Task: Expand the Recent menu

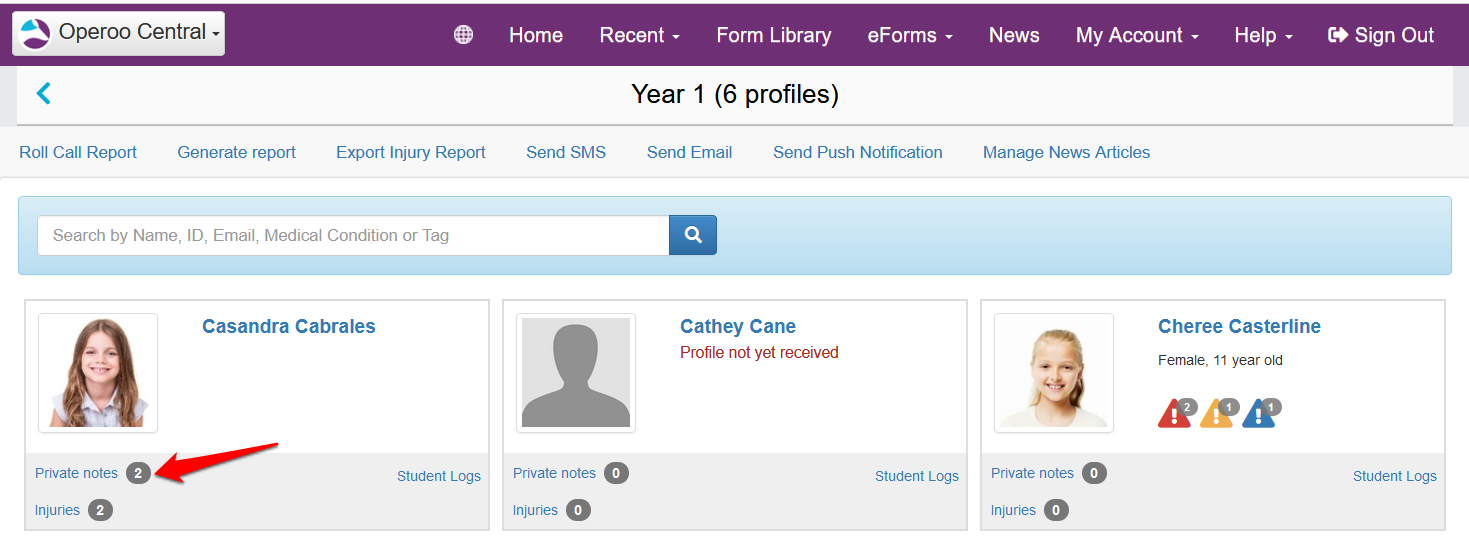Action: (639, 35)
